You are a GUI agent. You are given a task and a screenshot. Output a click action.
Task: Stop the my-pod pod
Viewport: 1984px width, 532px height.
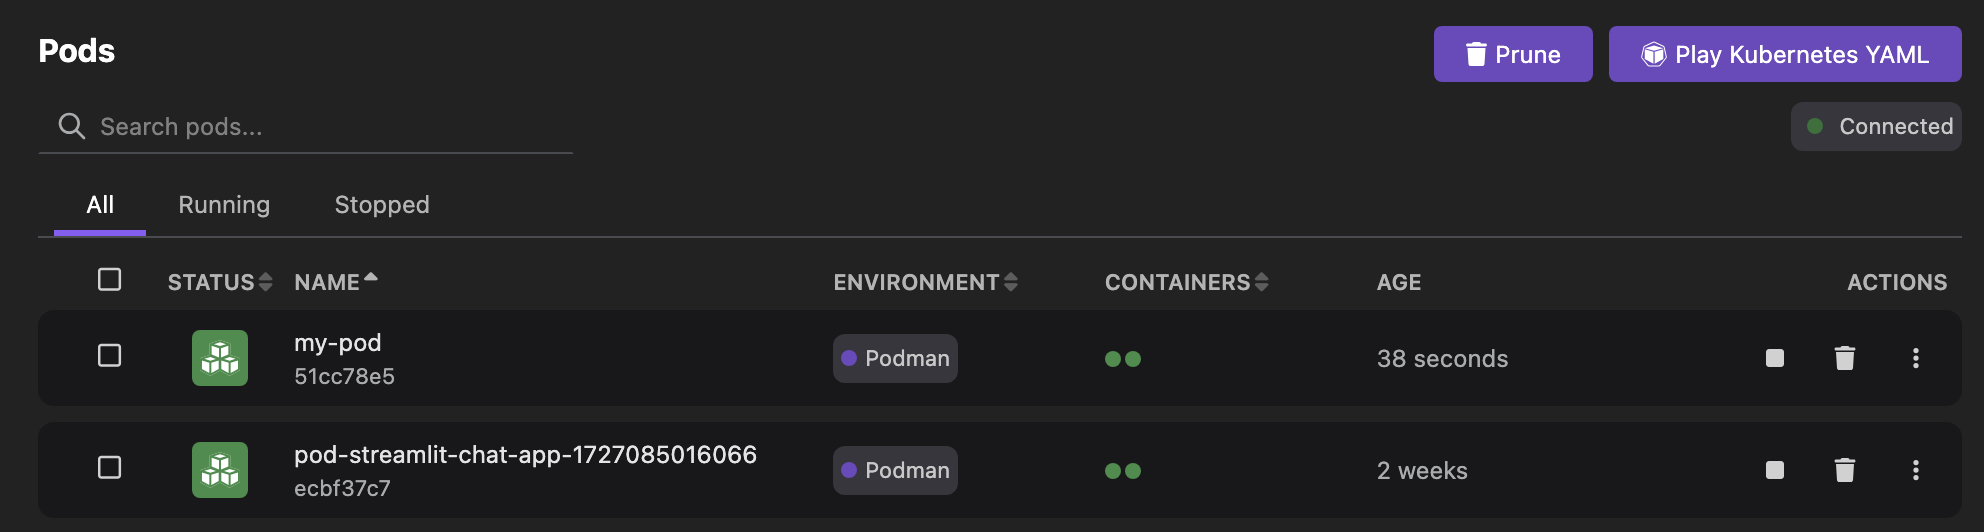tap(1775, 358)
